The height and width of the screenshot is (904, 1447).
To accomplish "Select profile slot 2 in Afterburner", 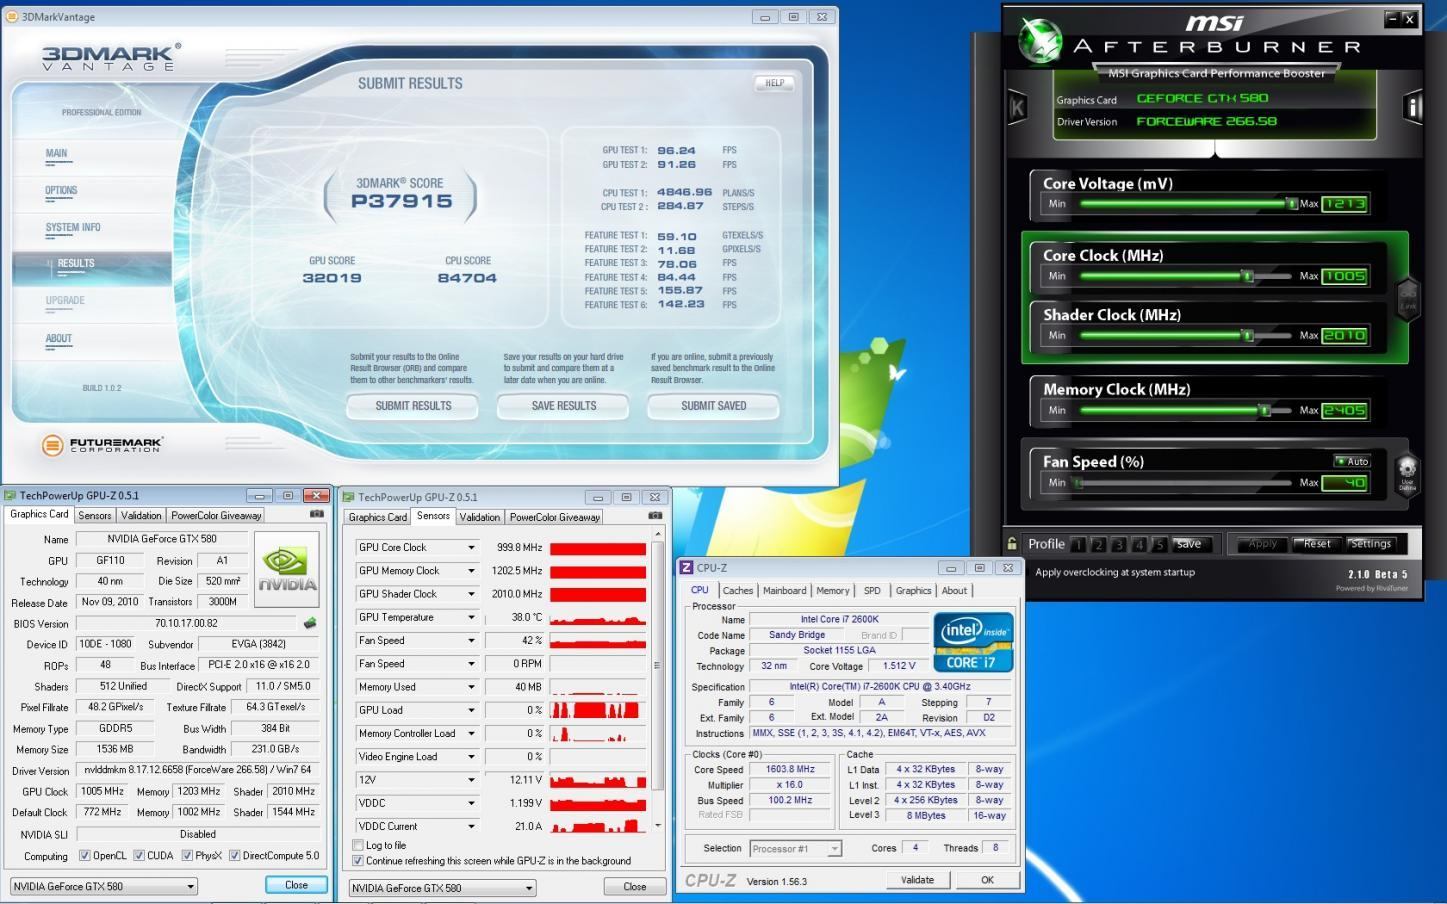I will [x=1098, y=545].
